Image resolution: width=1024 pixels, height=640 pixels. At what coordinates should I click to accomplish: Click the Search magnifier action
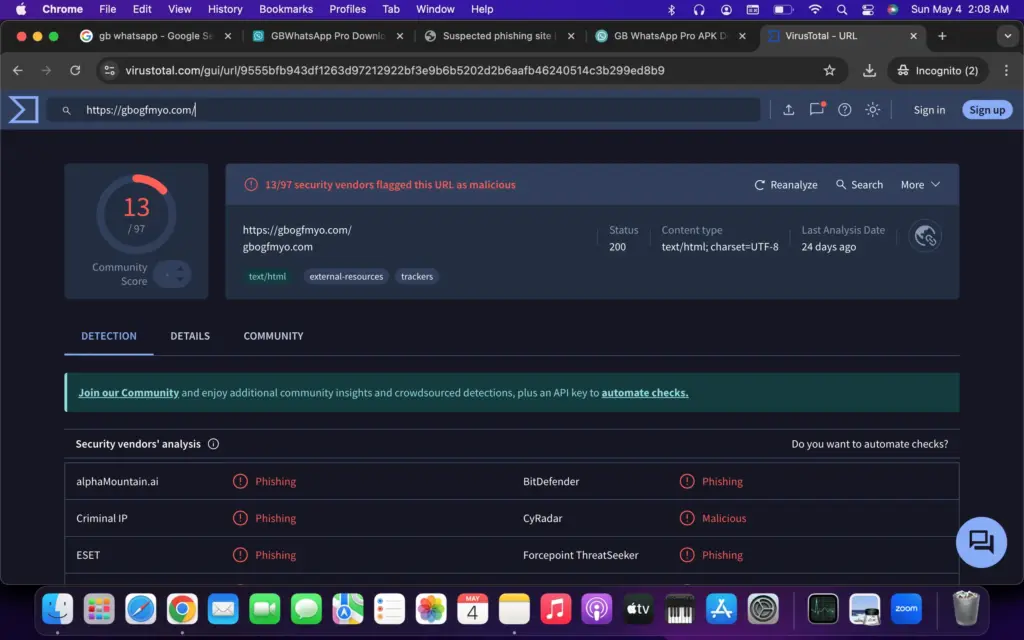coord(859,185)
